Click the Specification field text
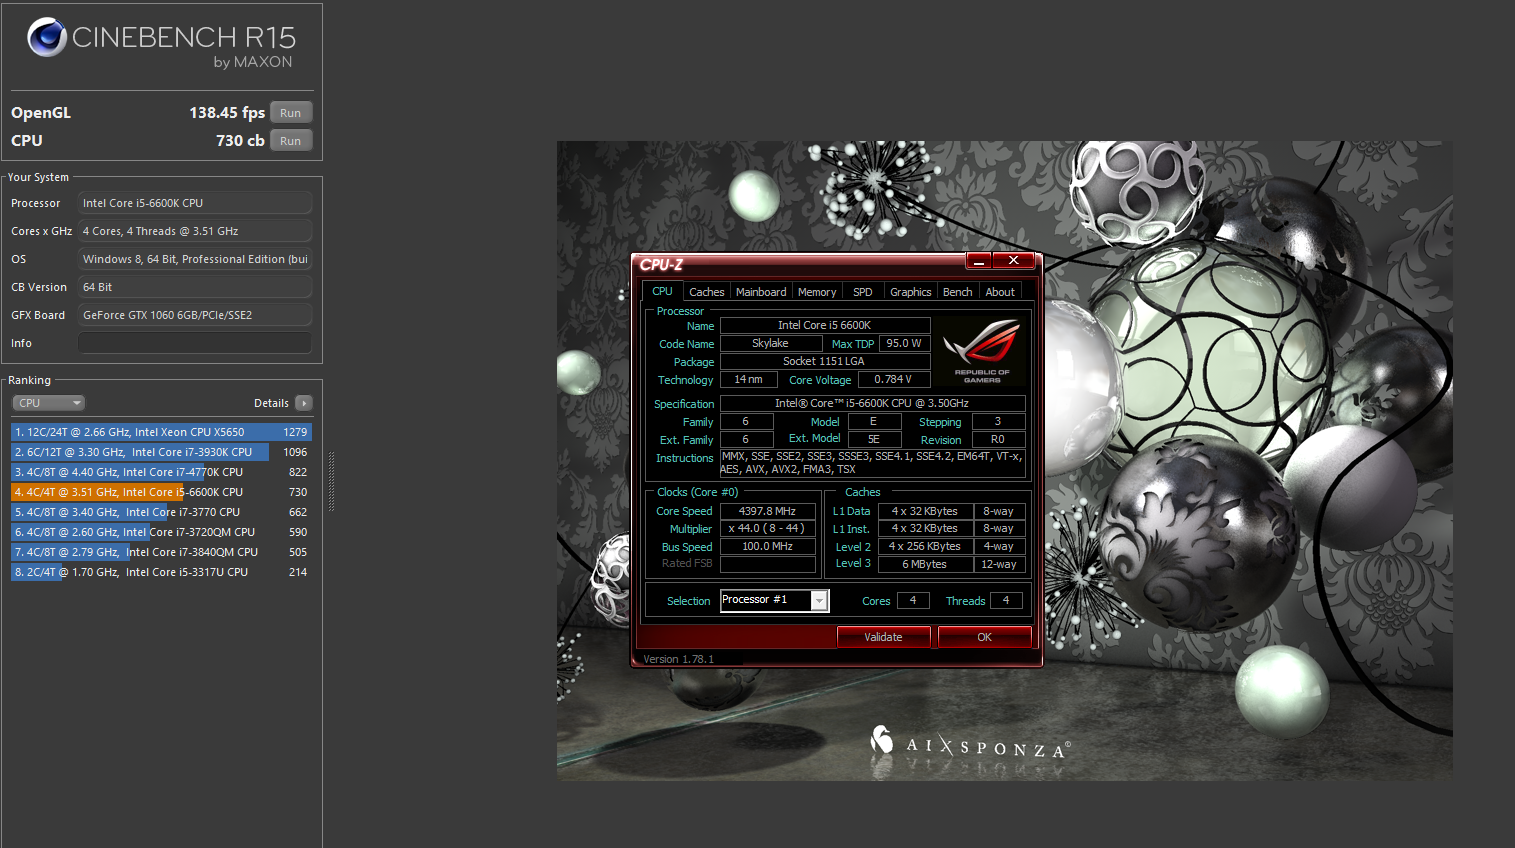 pos(872,403)
